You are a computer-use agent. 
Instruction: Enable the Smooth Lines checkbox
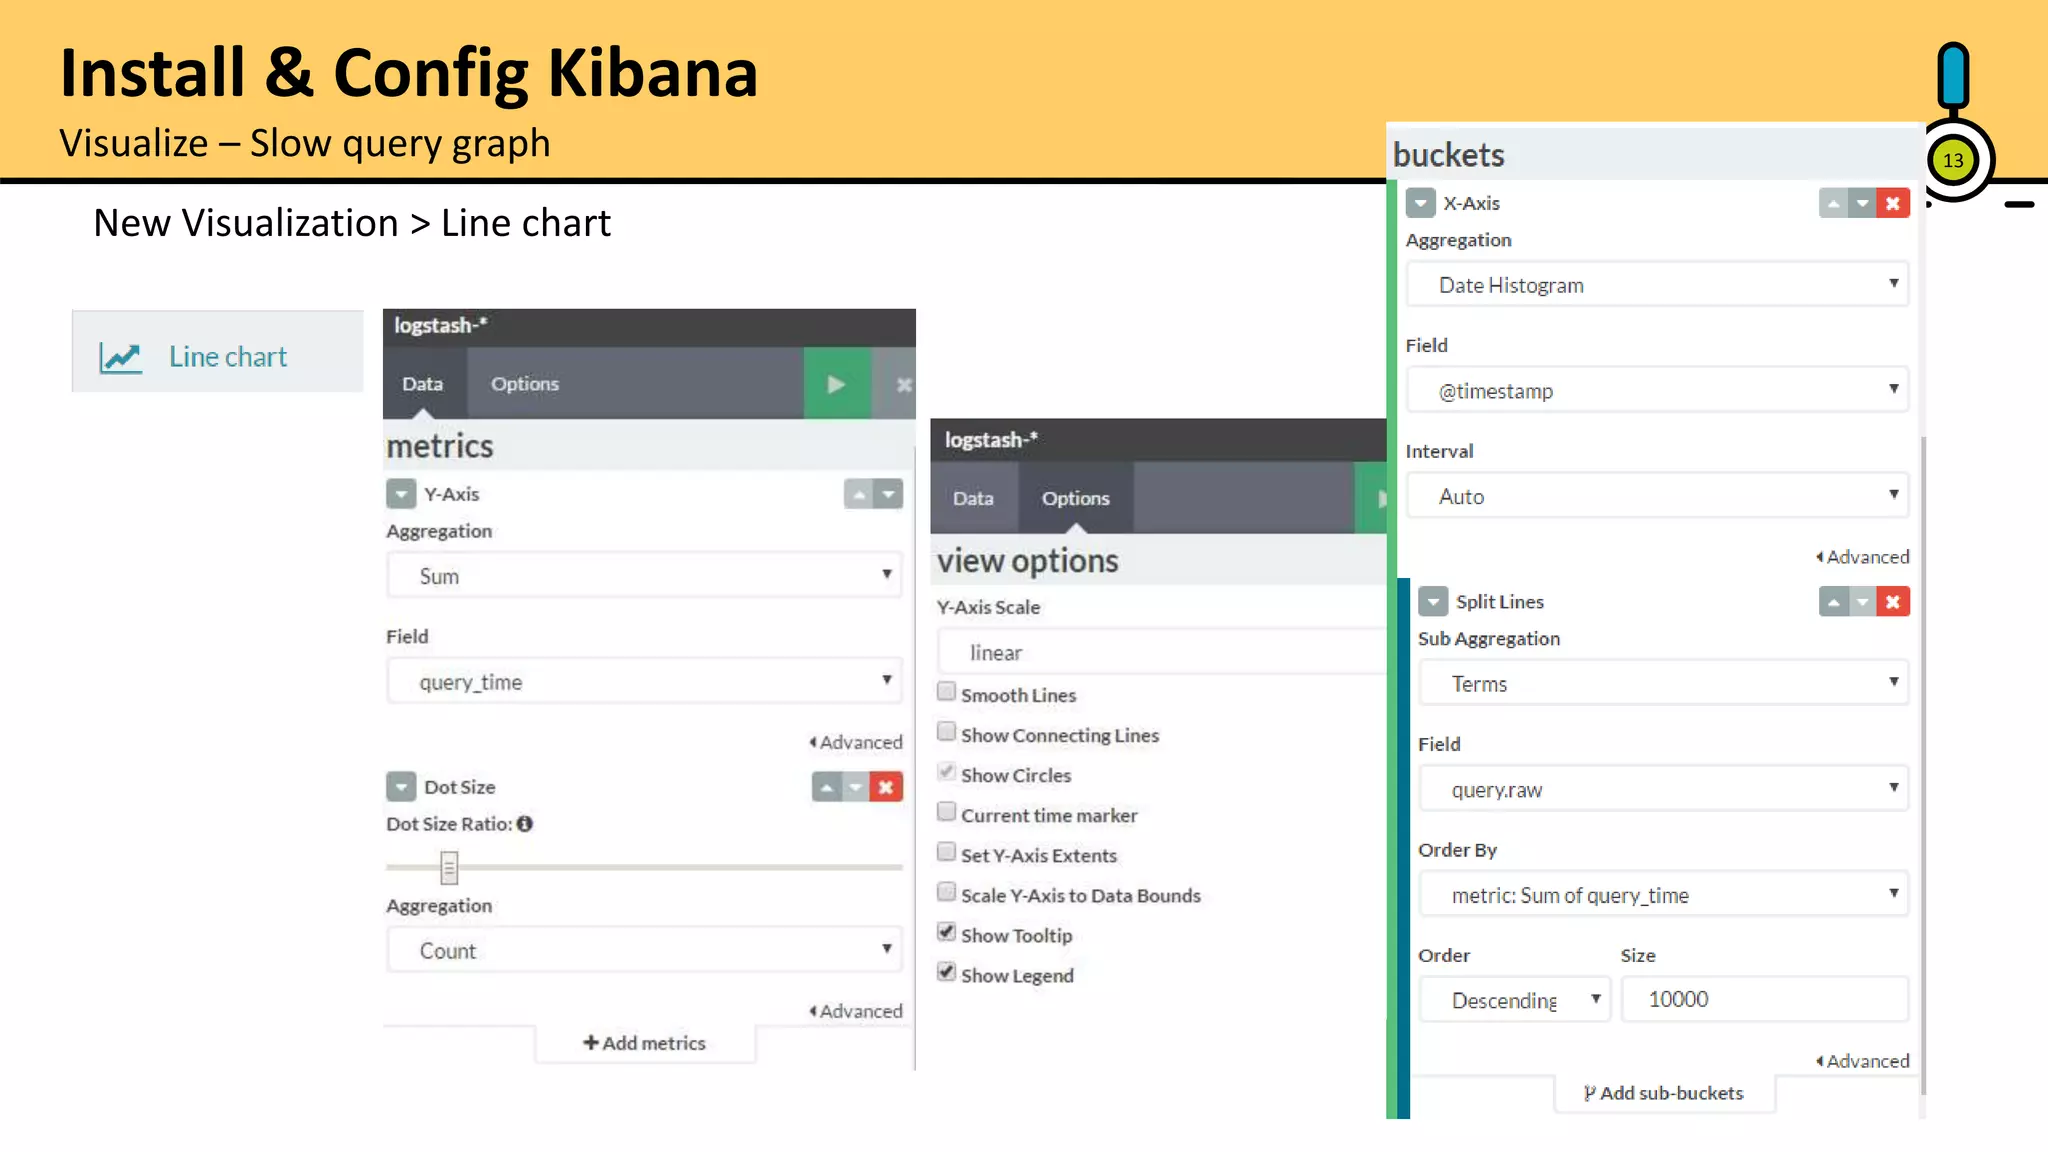click(946, 692)
